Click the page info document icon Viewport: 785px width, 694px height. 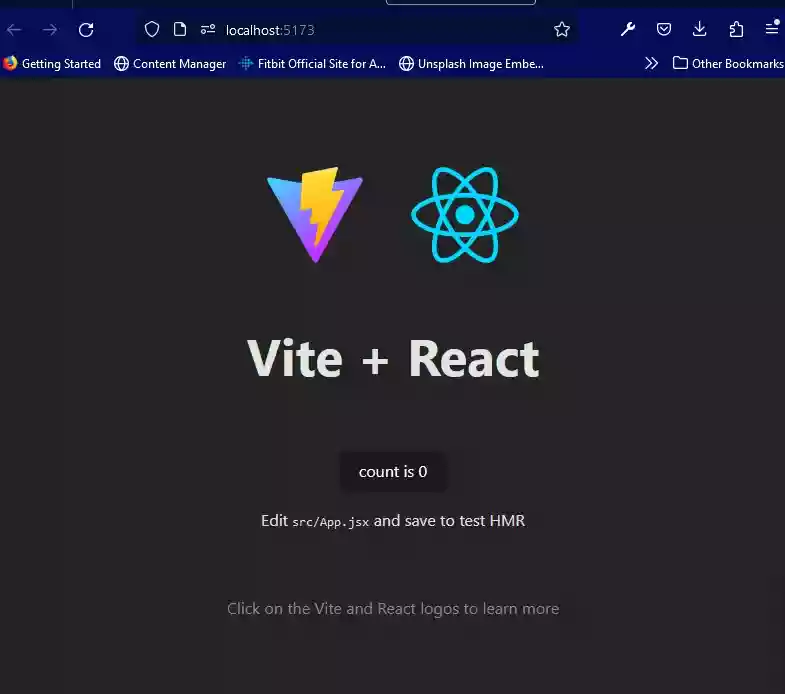click(x=180, y=30)
